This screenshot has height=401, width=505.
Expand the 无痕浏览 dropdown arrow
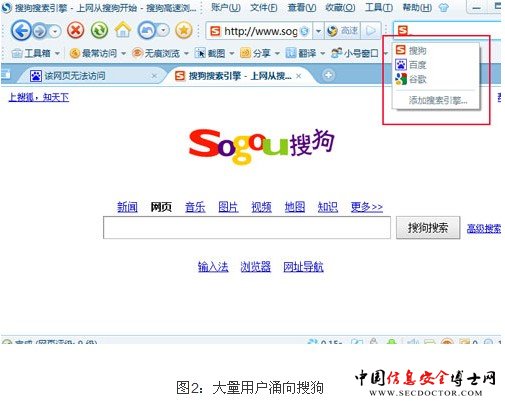186,53
